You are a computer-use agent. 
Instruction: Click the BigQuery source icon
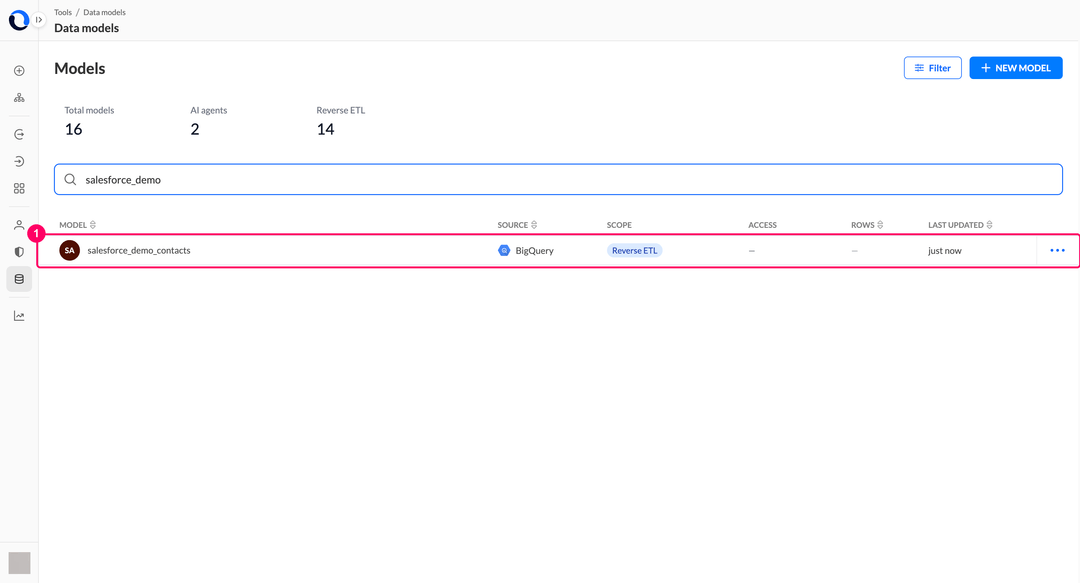[504, 250]
